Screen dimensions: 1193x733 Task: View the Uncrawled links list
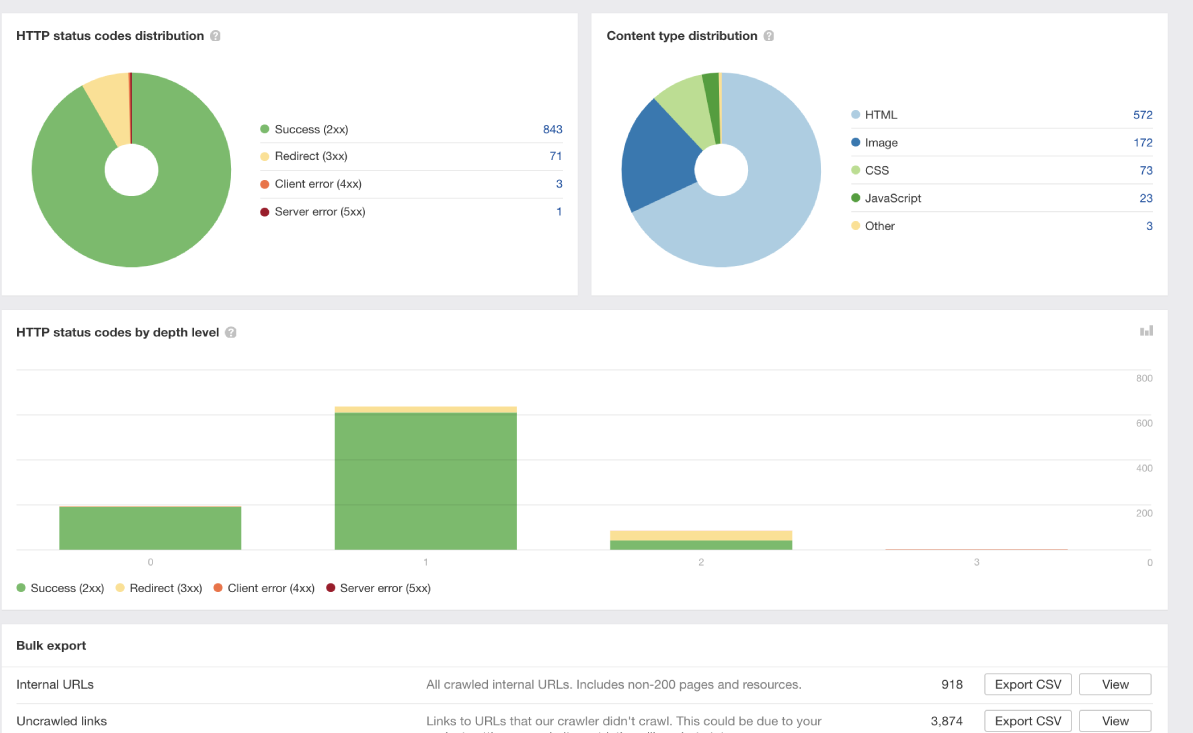1115,721
